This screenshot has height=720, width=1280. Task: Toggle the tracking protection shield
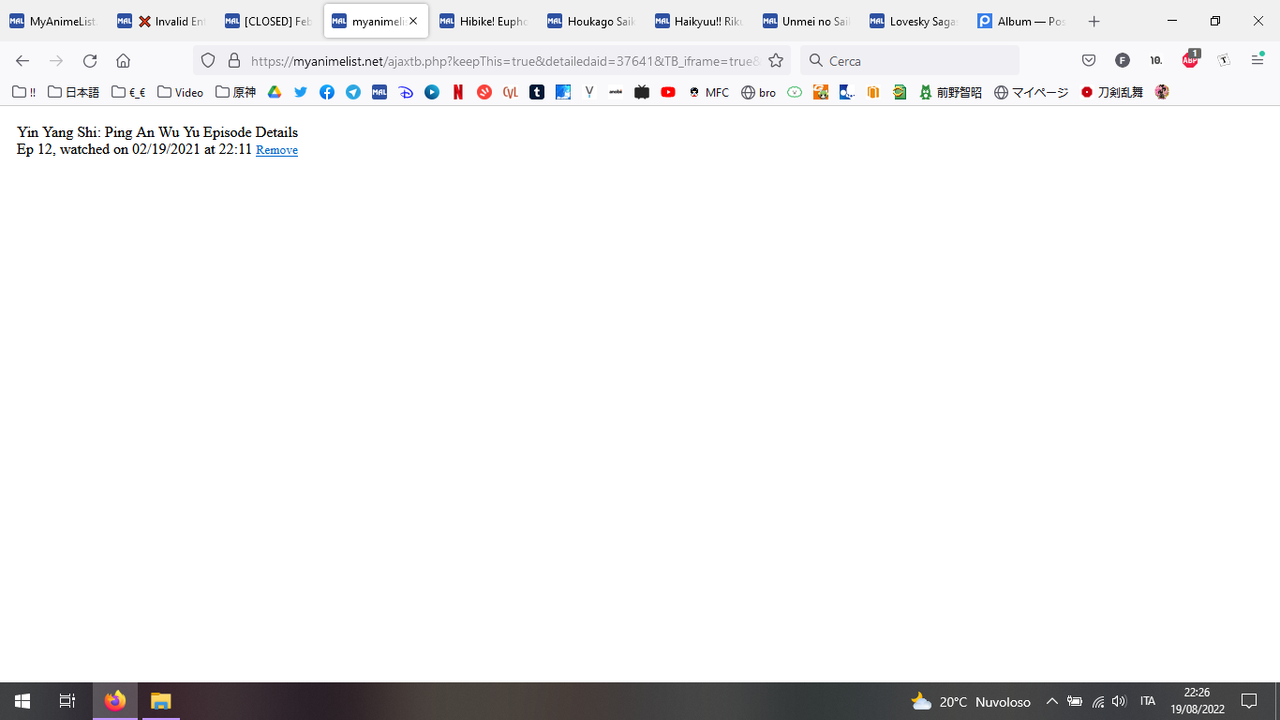click(207, 60)
